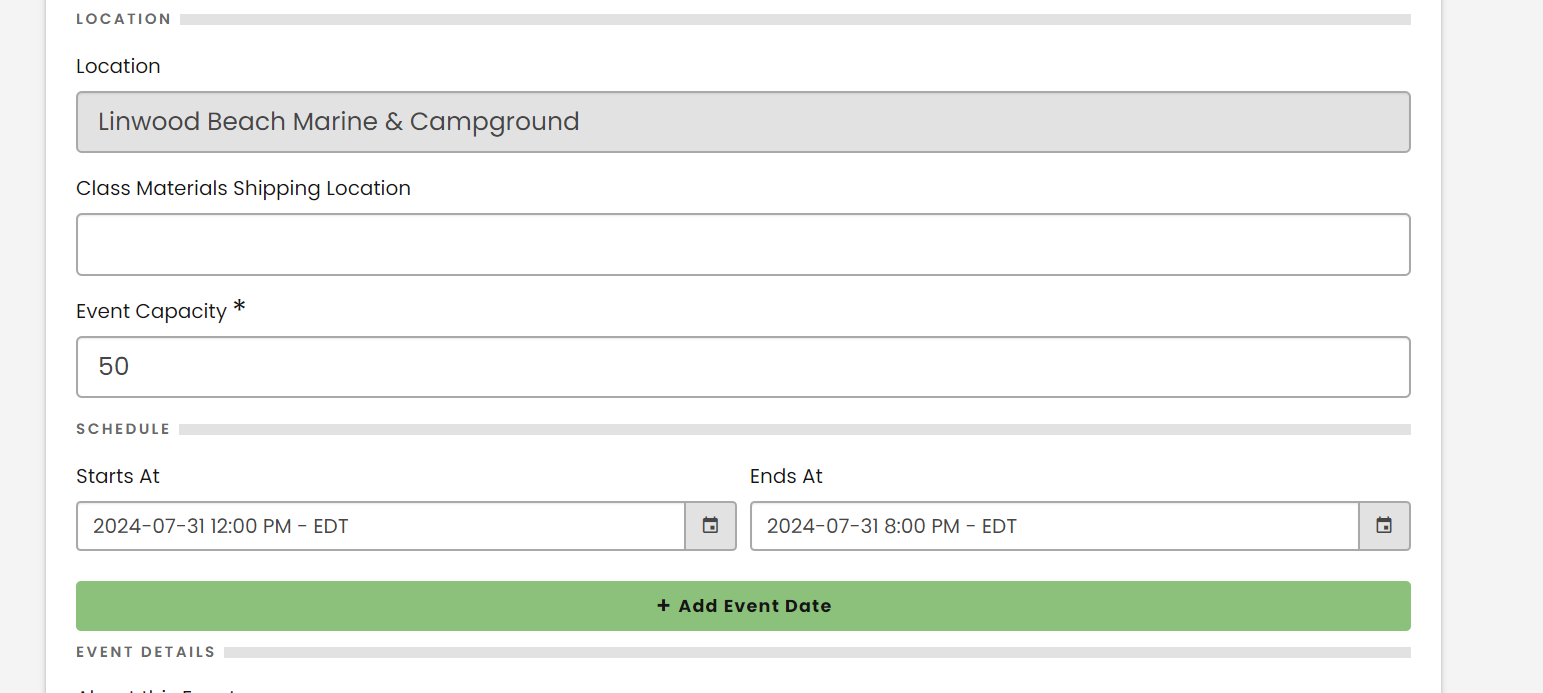The height and width of the screenshot is (693, 1543).
Task: Click the Ends At date text field
Action: click(1054, 526)
